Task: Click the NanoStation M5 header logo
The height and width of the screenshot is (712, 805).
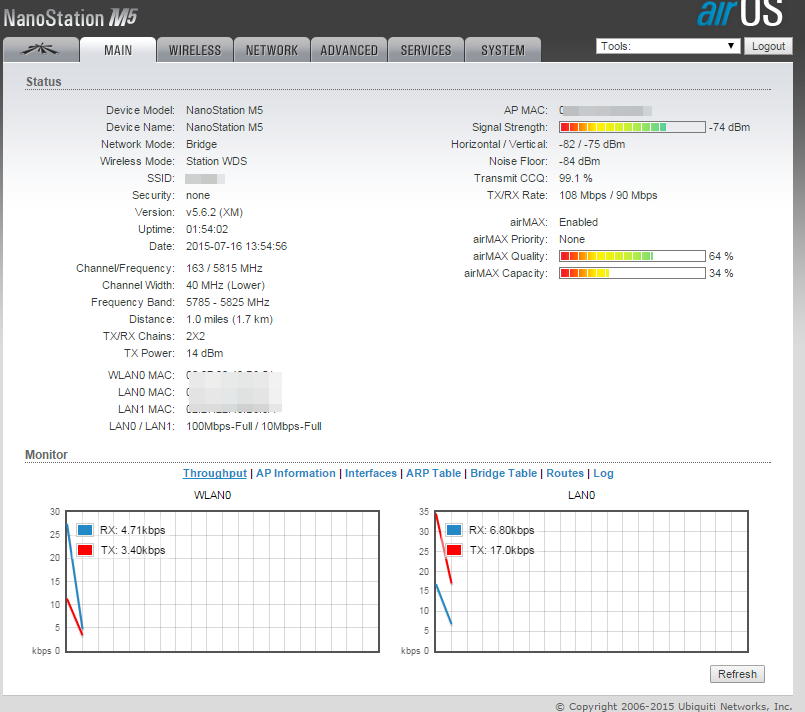Action: 70,18
